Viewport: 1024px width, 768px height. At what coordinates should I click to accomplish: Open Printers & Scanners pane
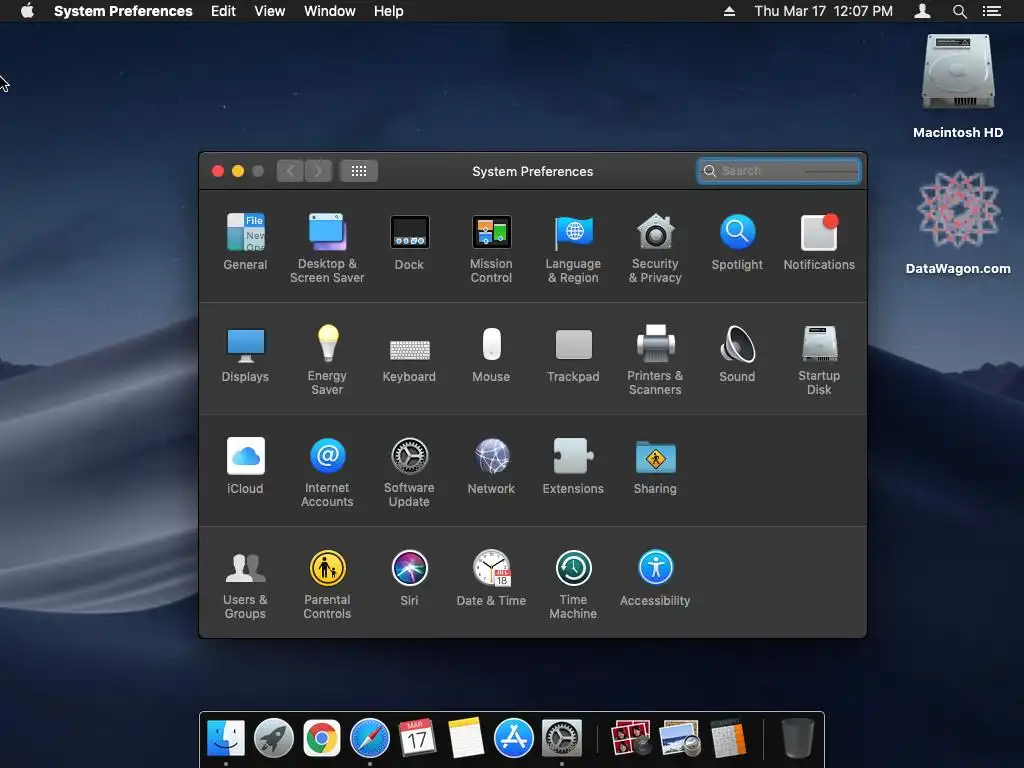coord(655,360)
